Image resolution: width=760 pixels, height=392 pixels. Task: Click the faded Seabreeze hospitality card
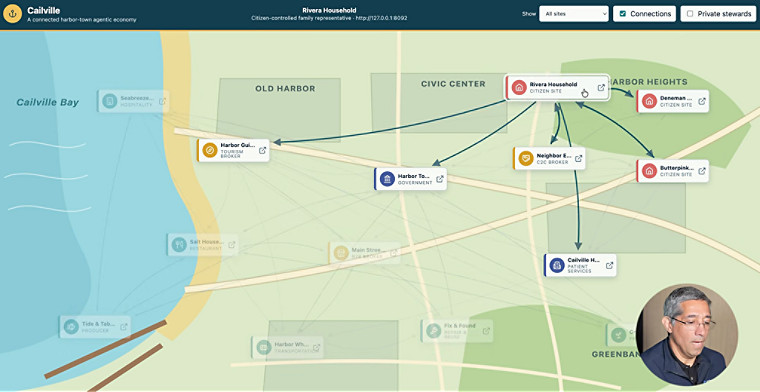tap(133, 101)
